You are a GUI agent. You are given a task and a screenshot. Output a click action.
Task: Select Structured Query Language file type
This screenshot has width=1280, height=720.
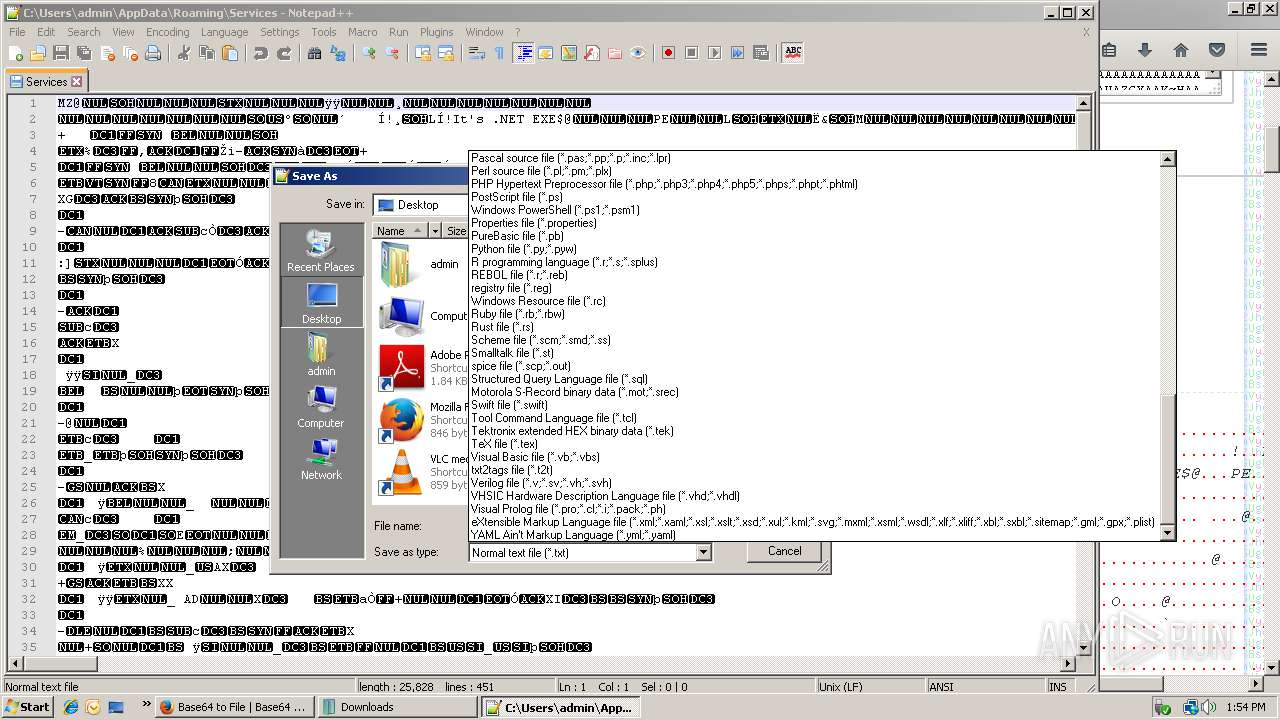pos(559,379)
